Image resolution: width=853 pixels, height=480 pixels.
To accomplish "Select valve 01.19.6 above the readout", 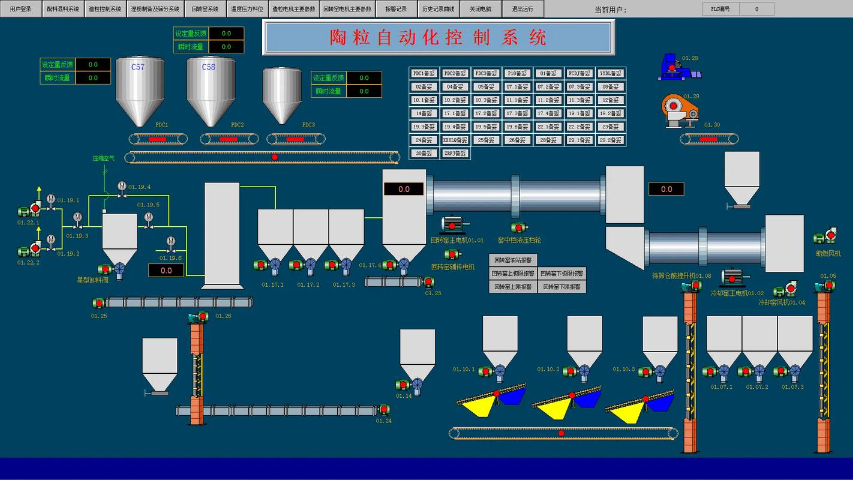I will [x=171, y=243].
